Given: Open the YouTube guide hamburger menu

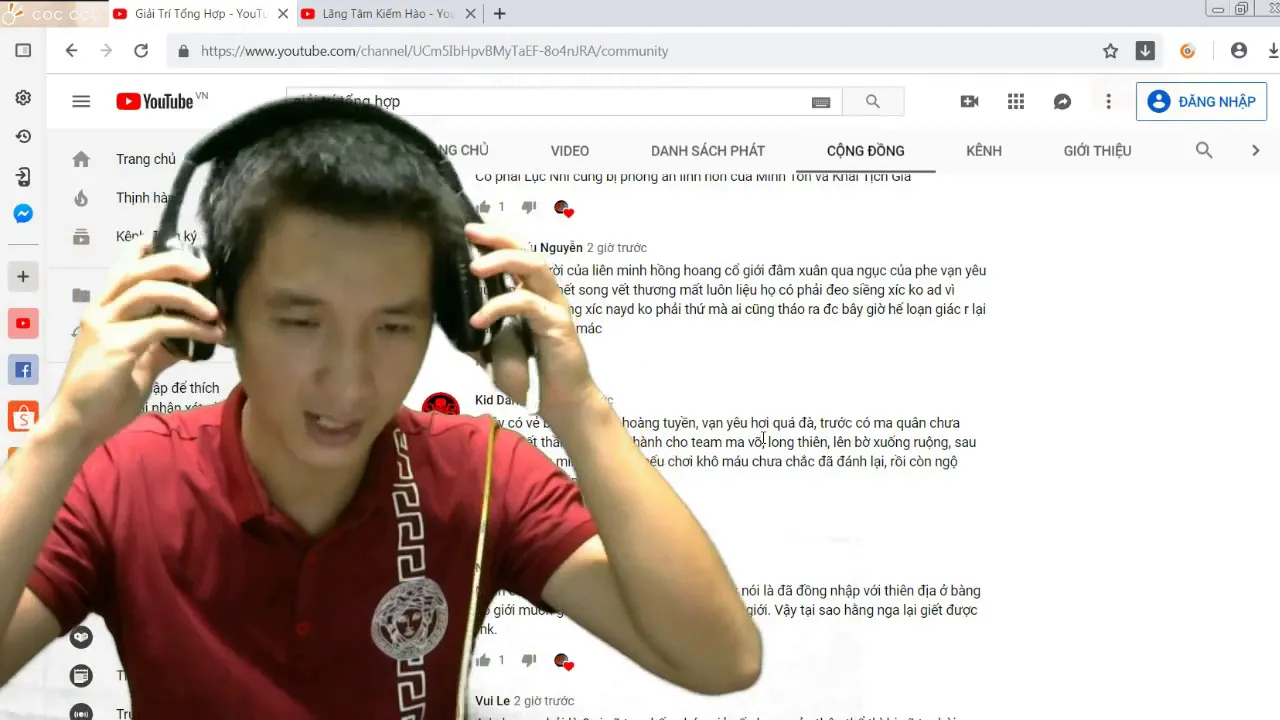Looking at the screenshot, I should pos(81,101).
